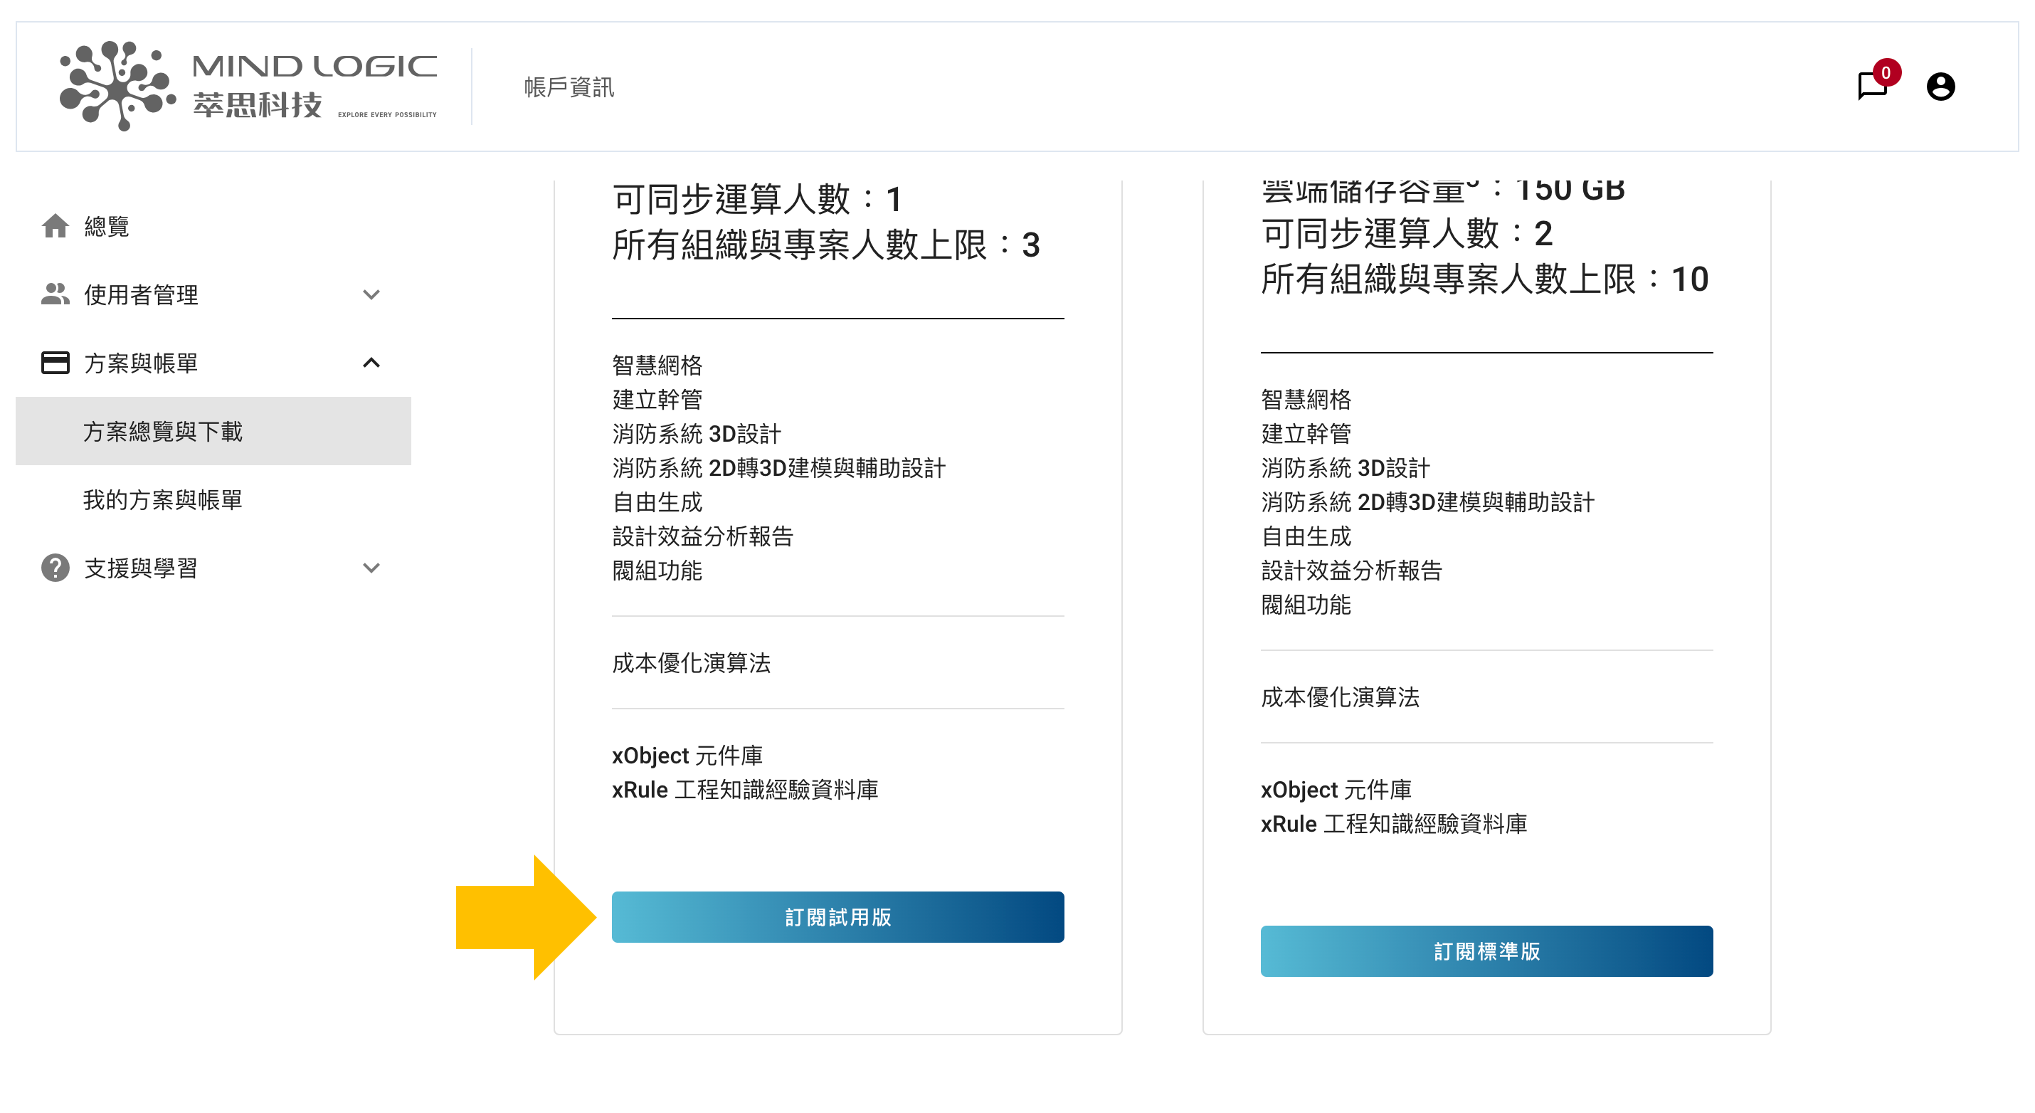Click the 帳戶資訊 header title

[568, 87]
